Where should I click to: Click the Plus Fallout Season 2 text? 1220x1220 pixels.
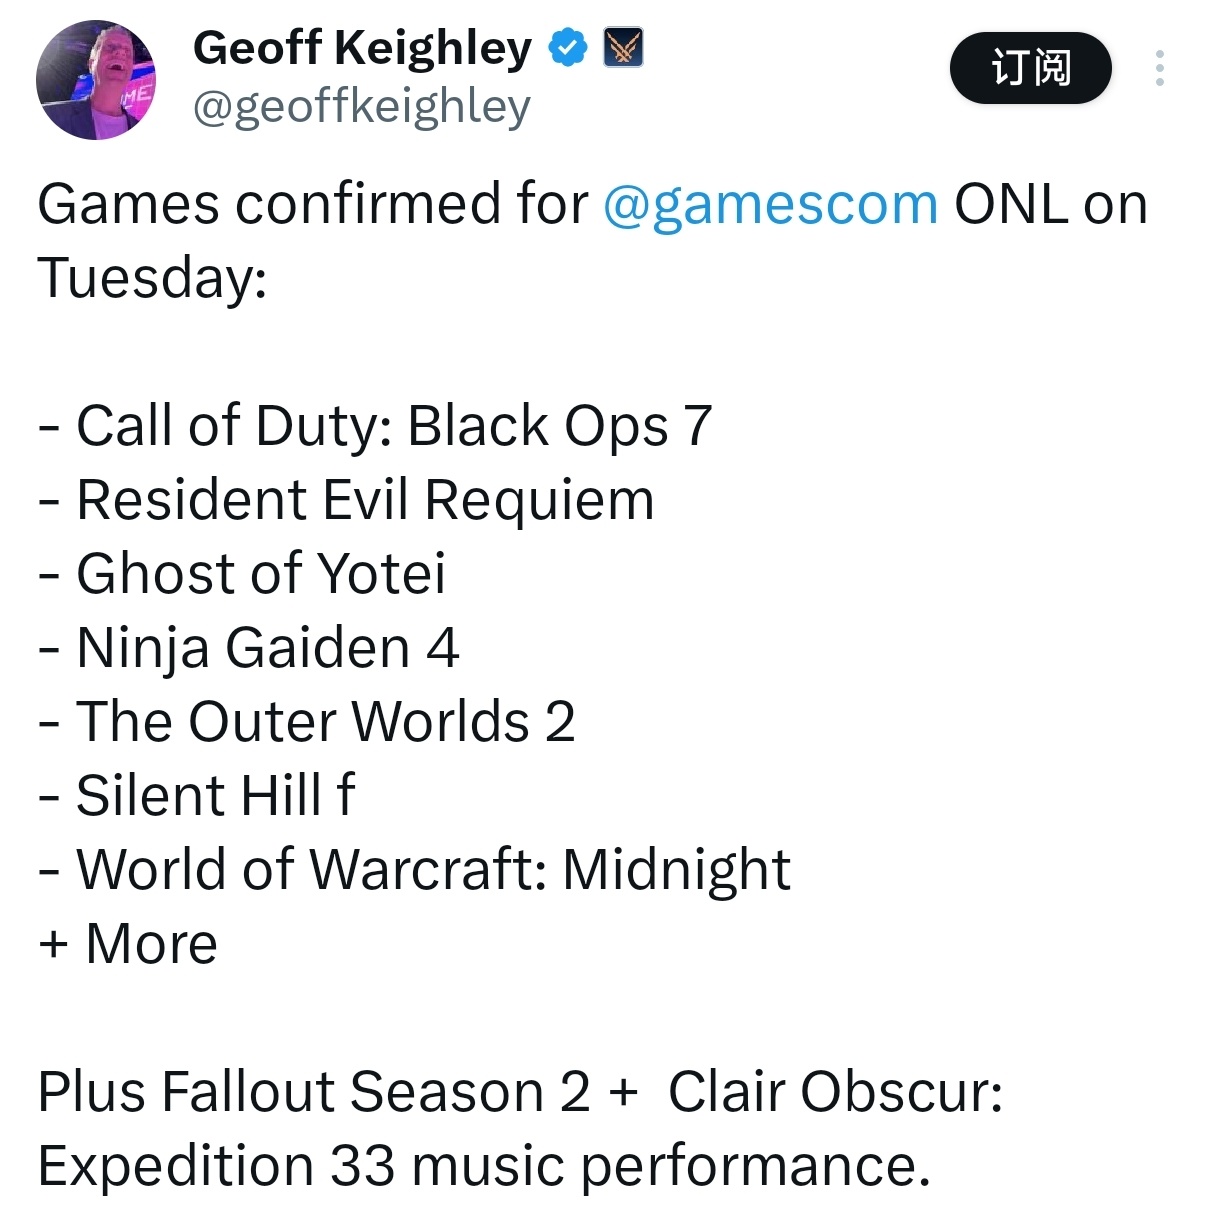(314, 1092)
